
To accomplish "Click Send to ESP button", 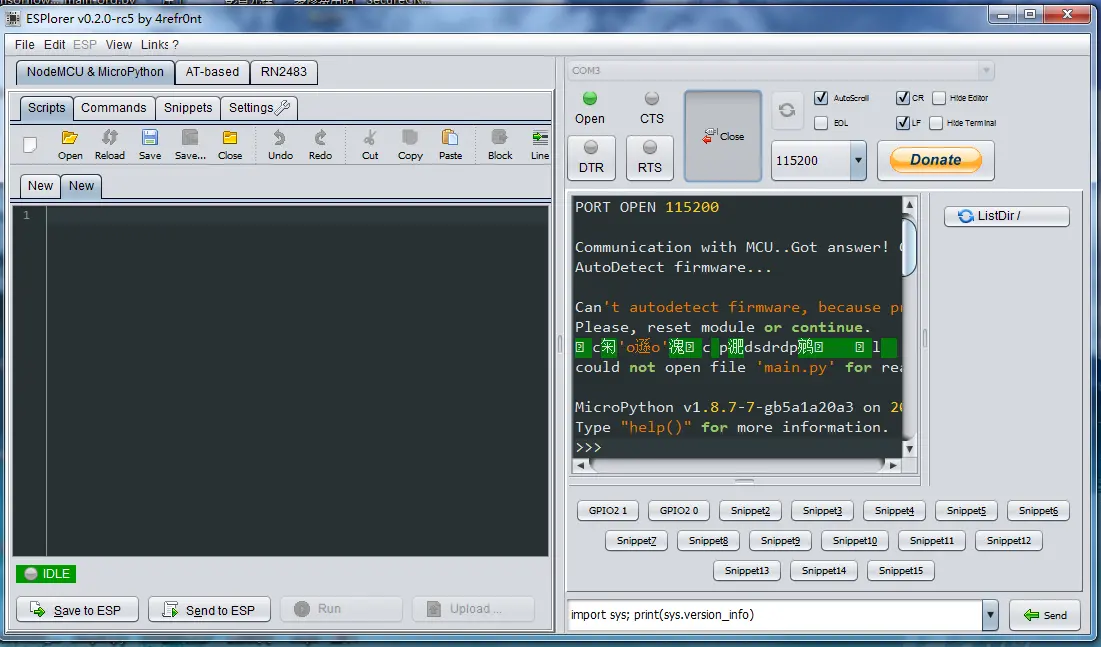I will pyautogui.click(x=209, y=610).
